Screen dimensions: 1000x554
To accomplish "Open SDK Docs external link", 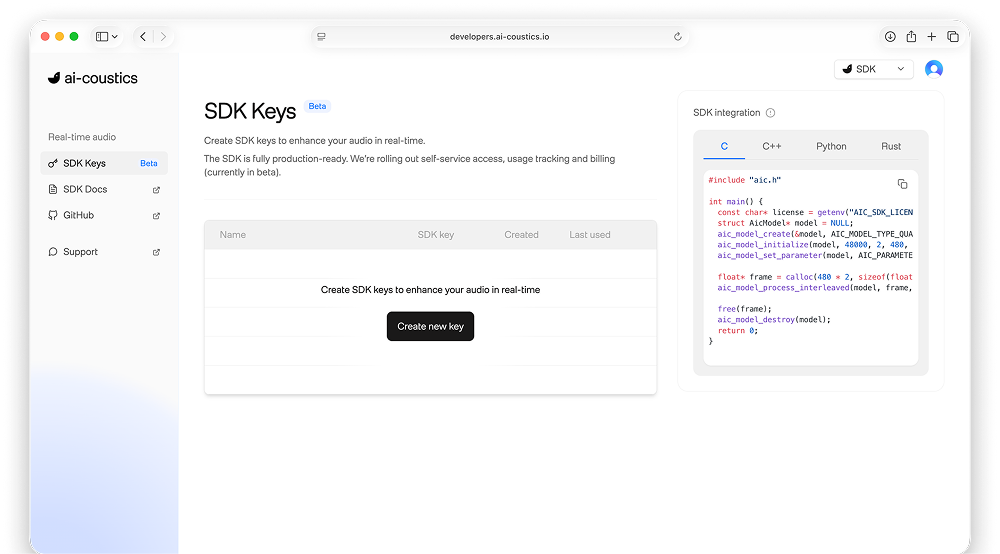I will click(x=86, y=189).
